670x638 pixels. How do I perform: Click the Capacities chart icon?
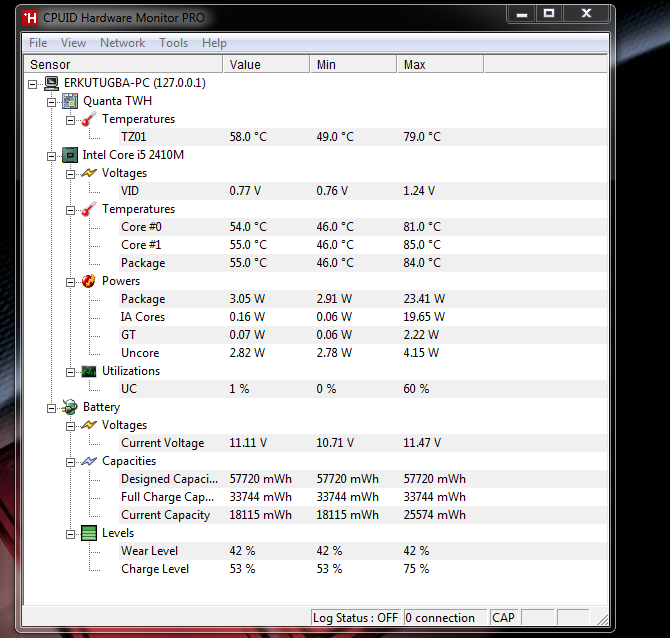tap(89, 462)
